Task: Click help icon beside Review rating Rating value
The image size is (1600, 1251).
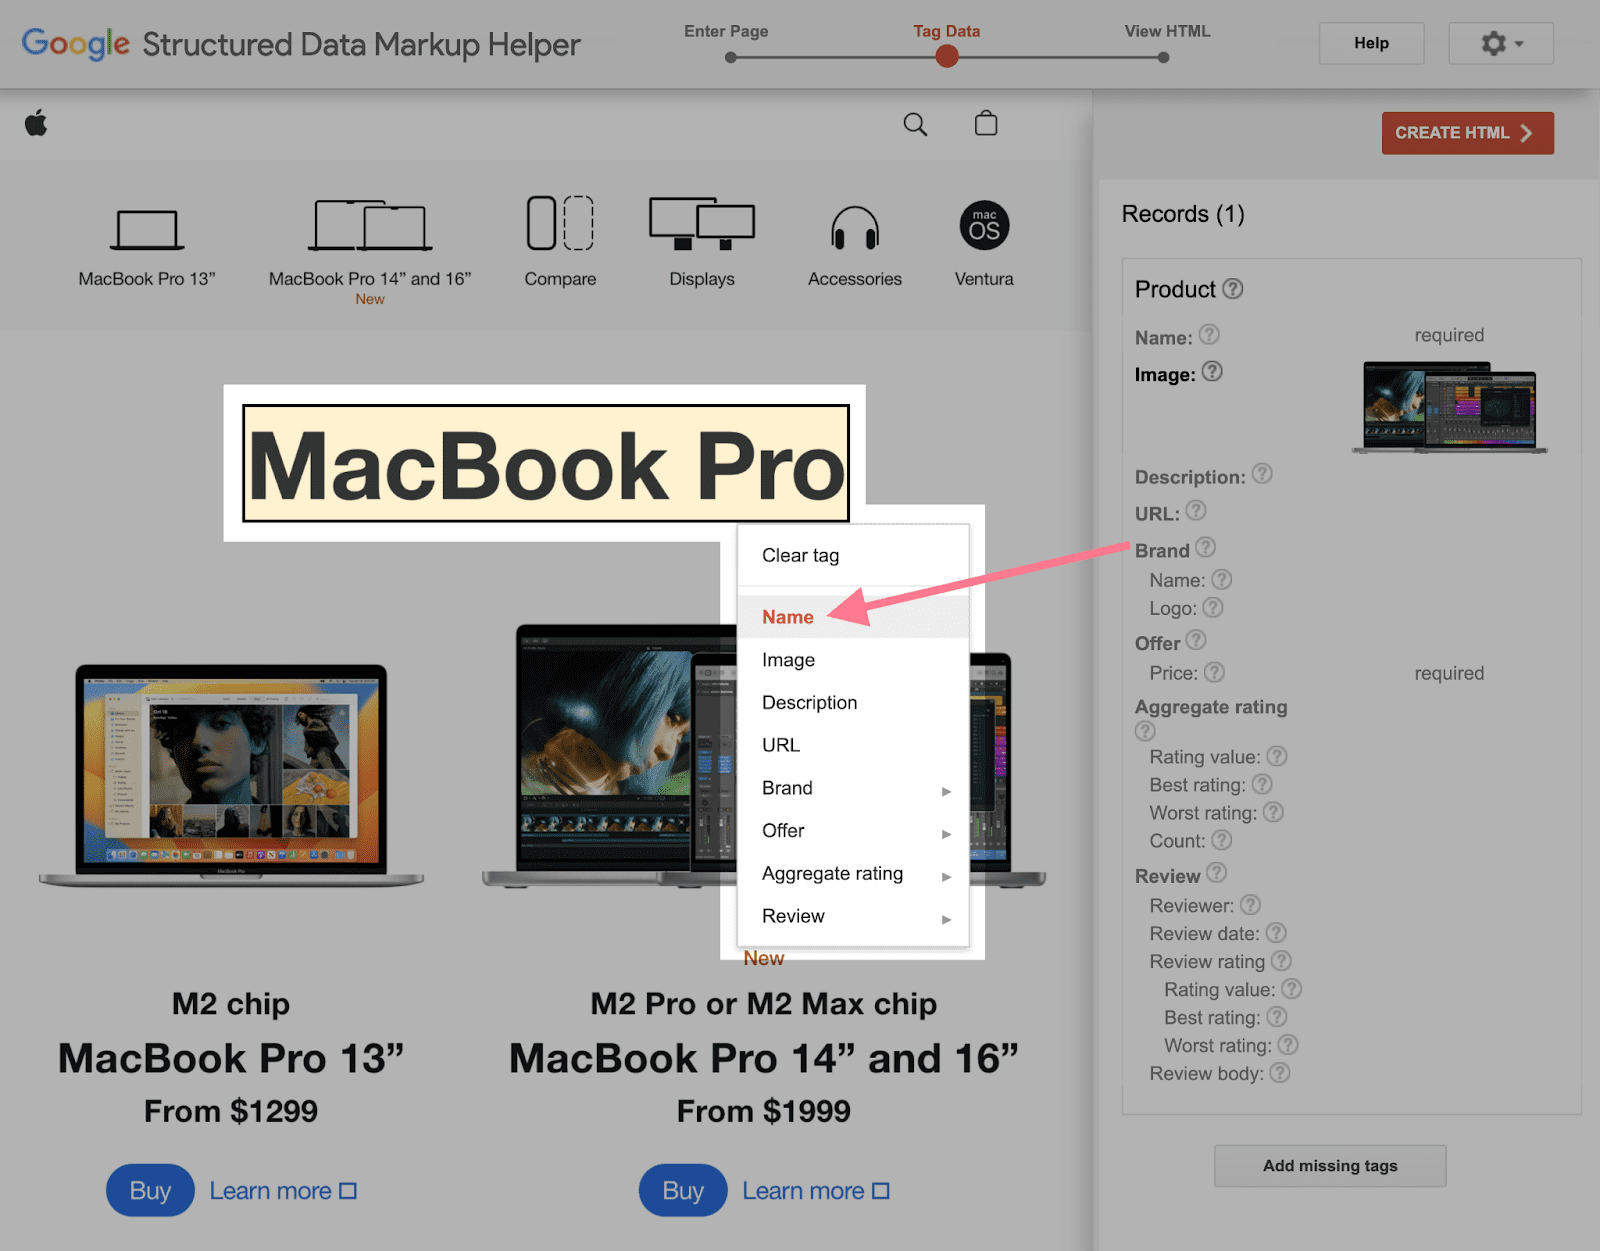Action: [1292, 989]
